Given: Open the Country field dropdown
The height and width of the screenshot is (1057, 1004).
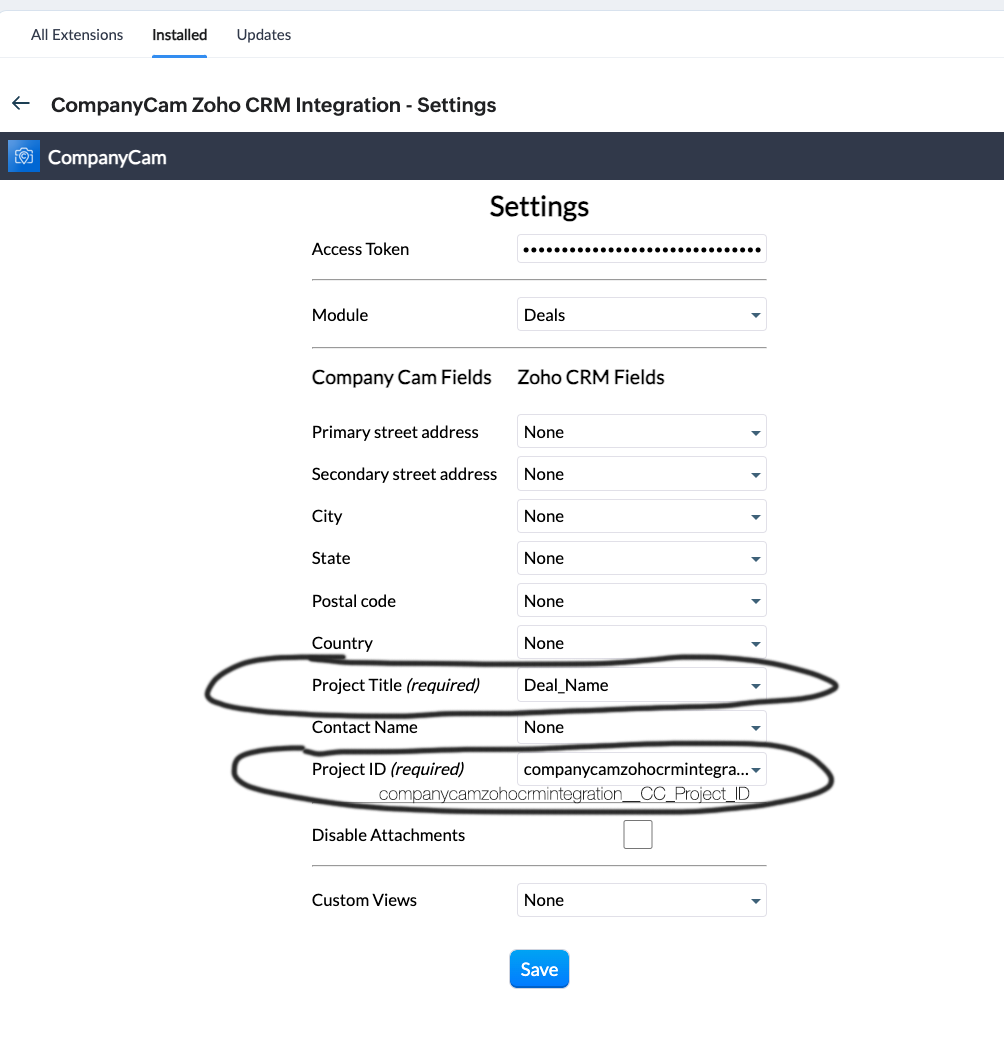Looking at the screenshot, I should tap(641, 642).
